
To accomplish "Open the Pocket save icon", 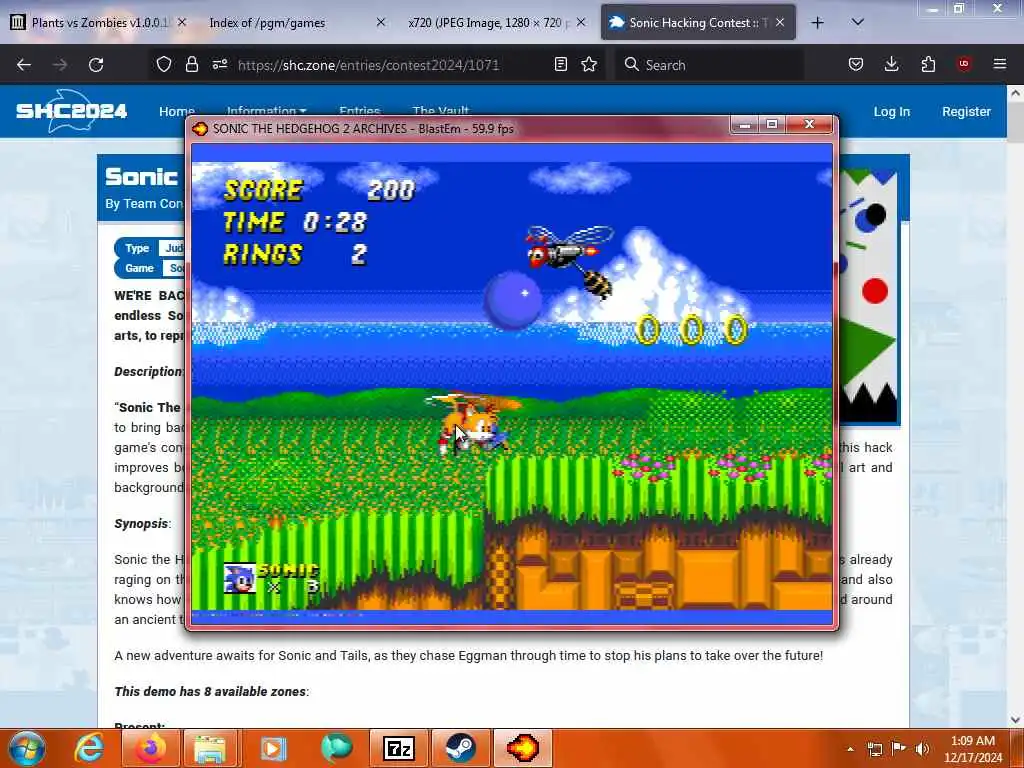I will point(856,64).
